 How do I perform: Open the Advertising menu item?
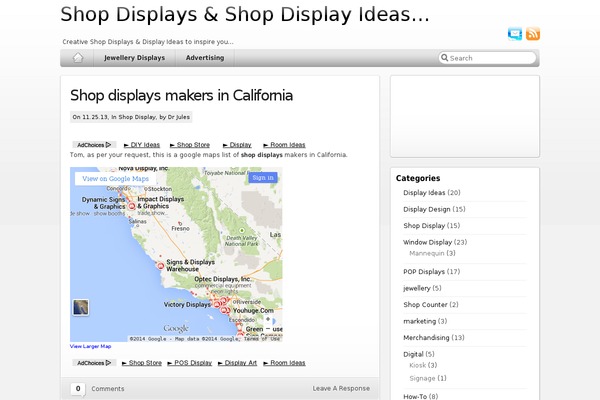205,58
